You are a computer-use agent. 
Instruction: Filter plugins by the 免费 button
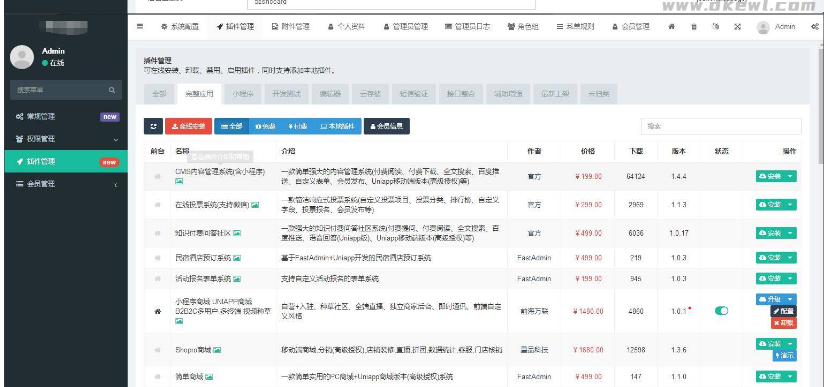[x=265, y=126]
